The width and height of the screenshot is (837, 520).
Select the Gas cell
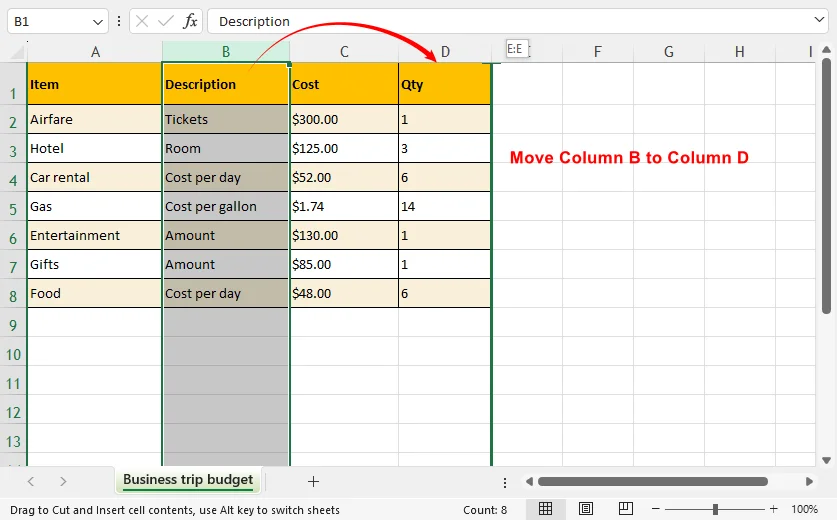point(94,206)
